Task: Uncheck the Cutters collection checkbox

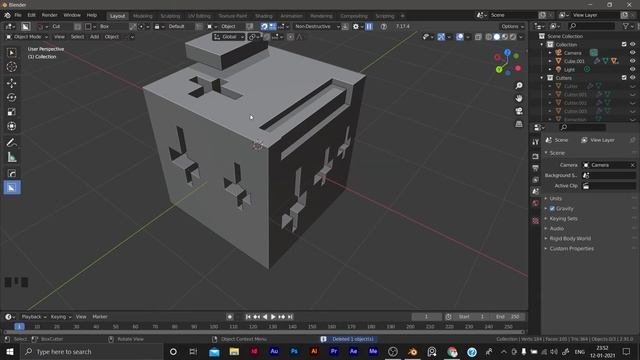Action: pyautogui.click(x=624, y=78)
